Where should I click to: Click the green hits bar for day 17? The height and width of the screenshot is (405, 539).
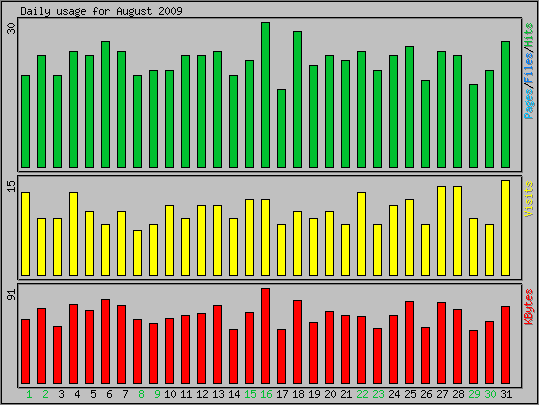(x=282, y=129)
